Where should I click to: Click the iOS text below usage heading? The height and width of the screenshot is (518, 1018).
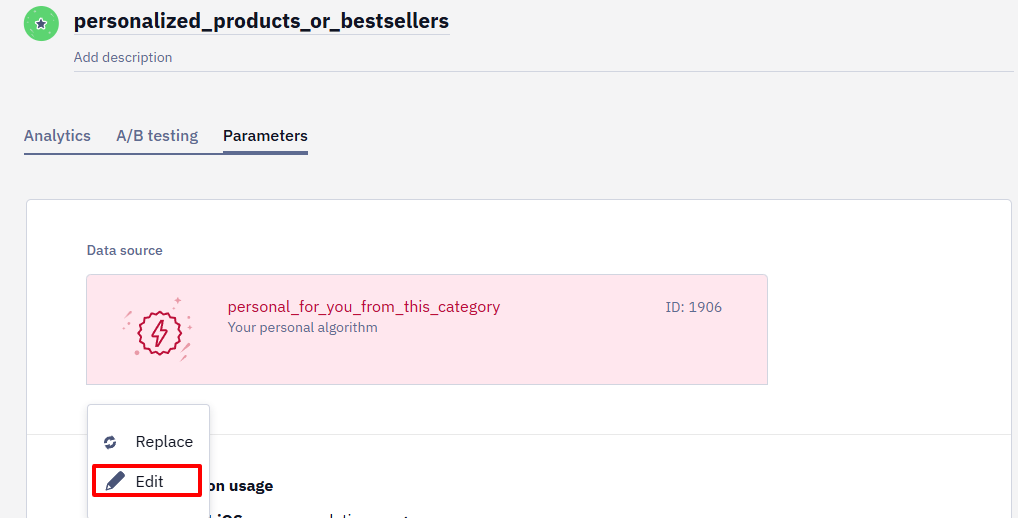229,515
